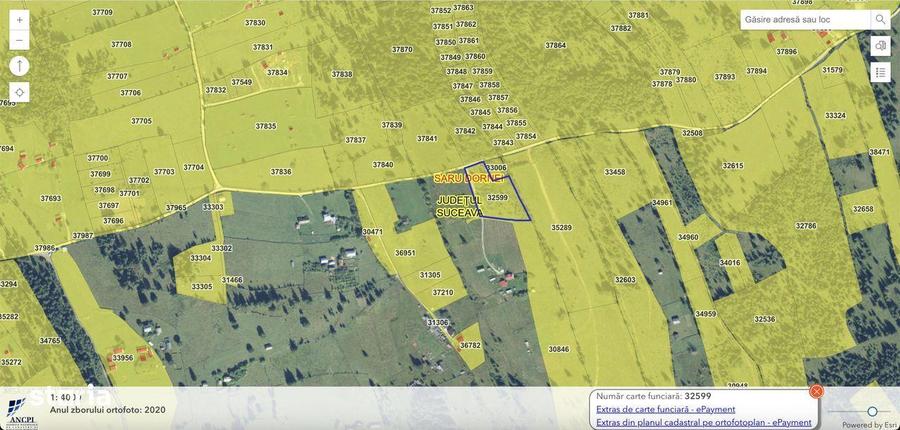
Task: Open 'Extras de carte funciară - ePayment' link
Action: pyautogui.click(x=665, y=409)
